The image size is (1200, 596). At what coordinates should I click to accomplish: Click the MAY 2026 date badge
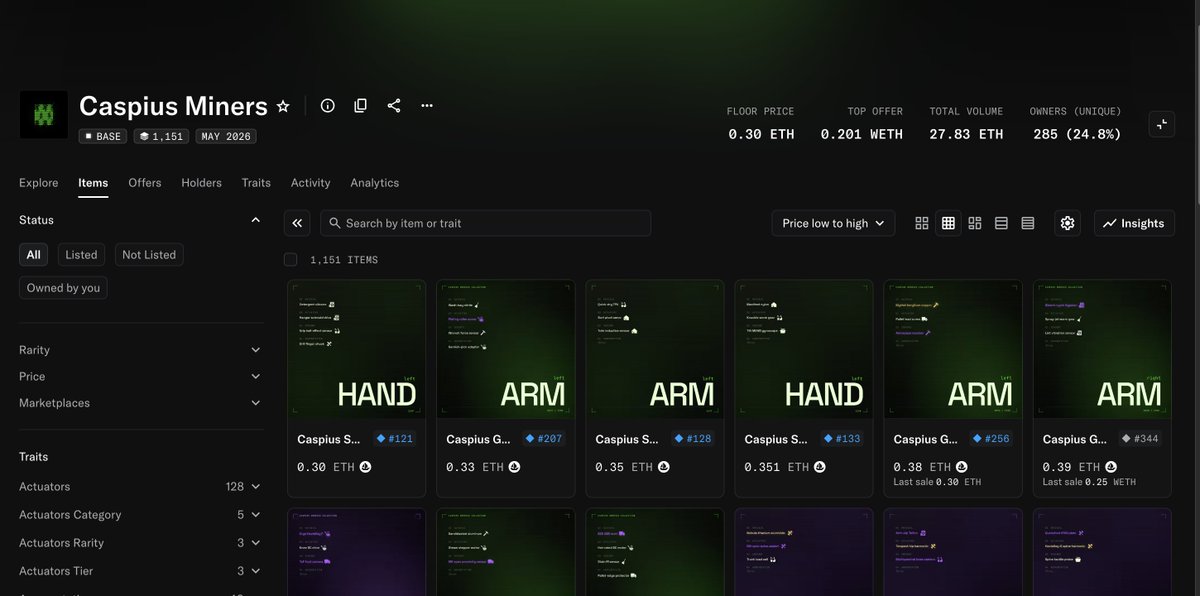[226, 136]
